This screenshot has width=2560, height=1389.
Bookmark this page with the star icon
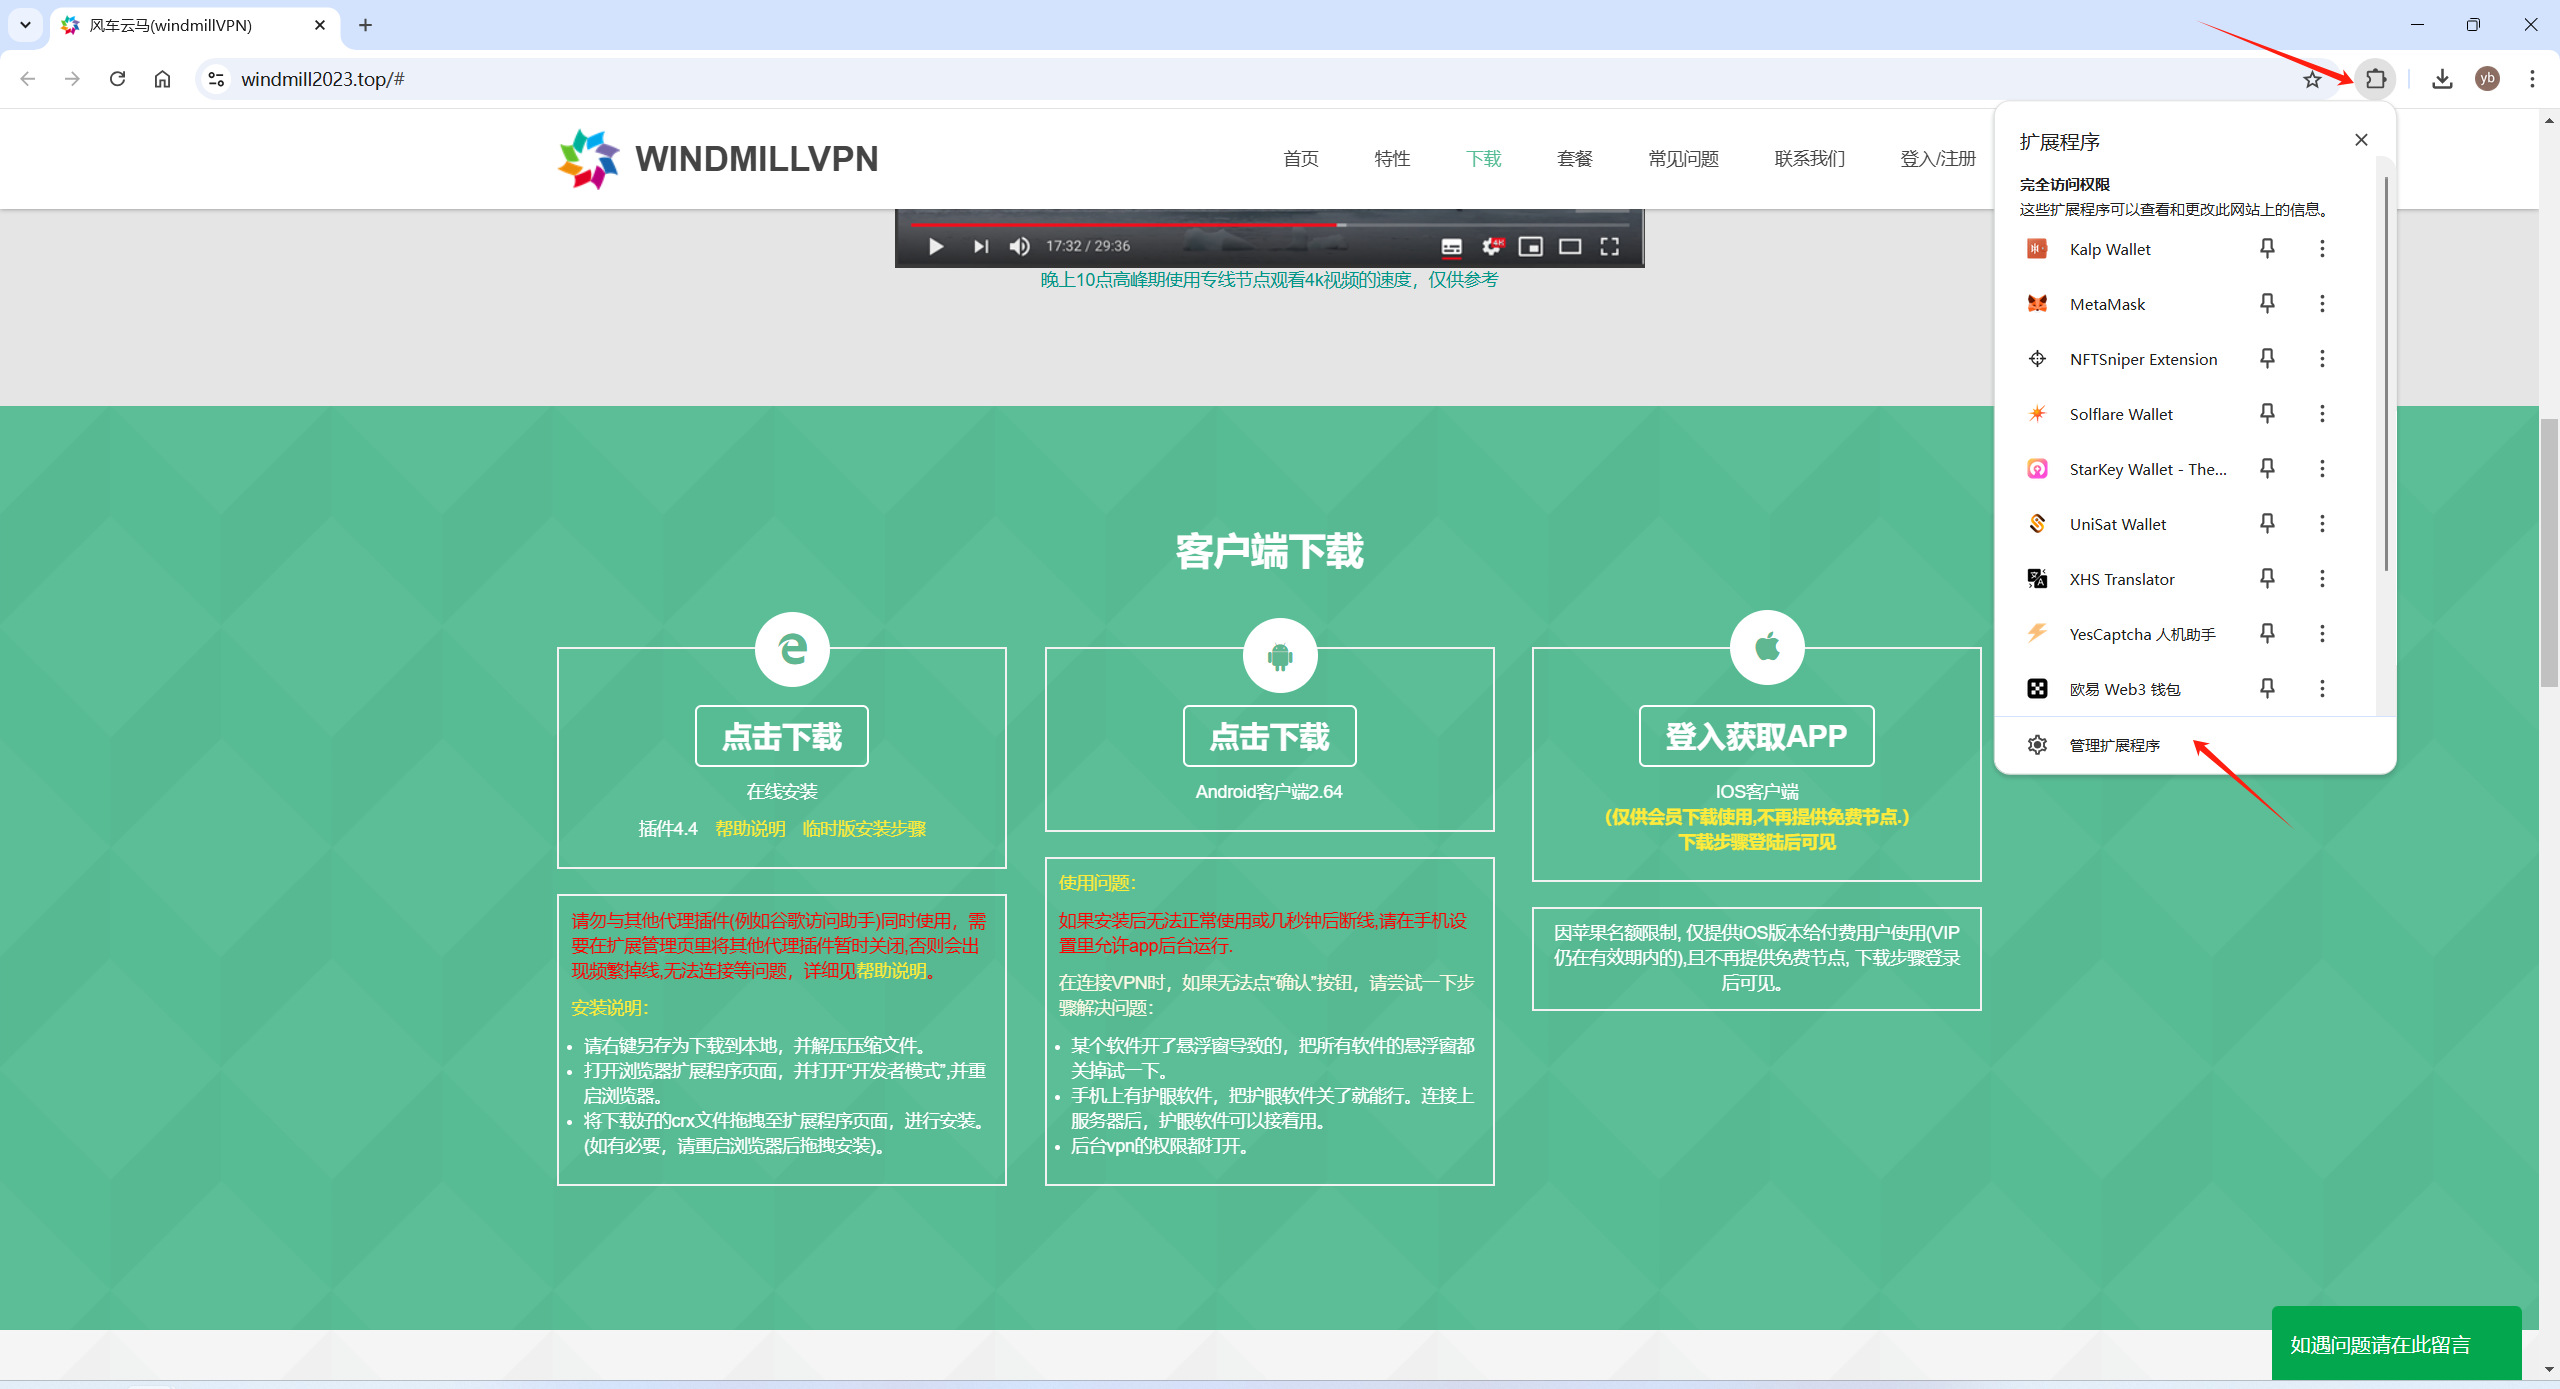[x=2312, y=79]
